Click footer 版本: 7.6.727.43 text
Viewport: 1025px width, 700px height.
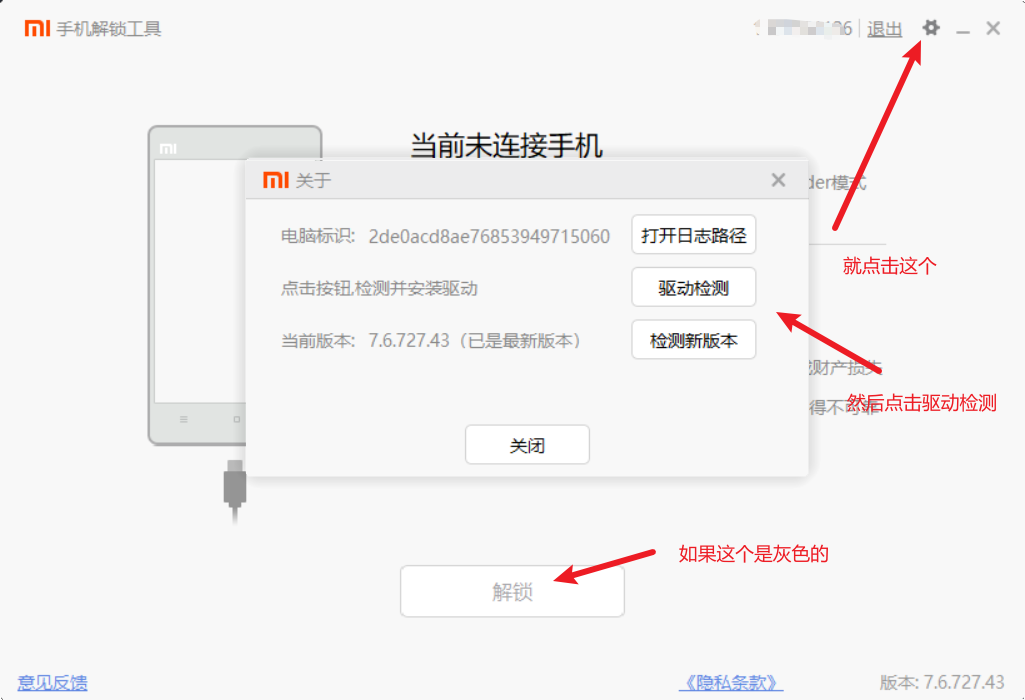pos(941,683)
